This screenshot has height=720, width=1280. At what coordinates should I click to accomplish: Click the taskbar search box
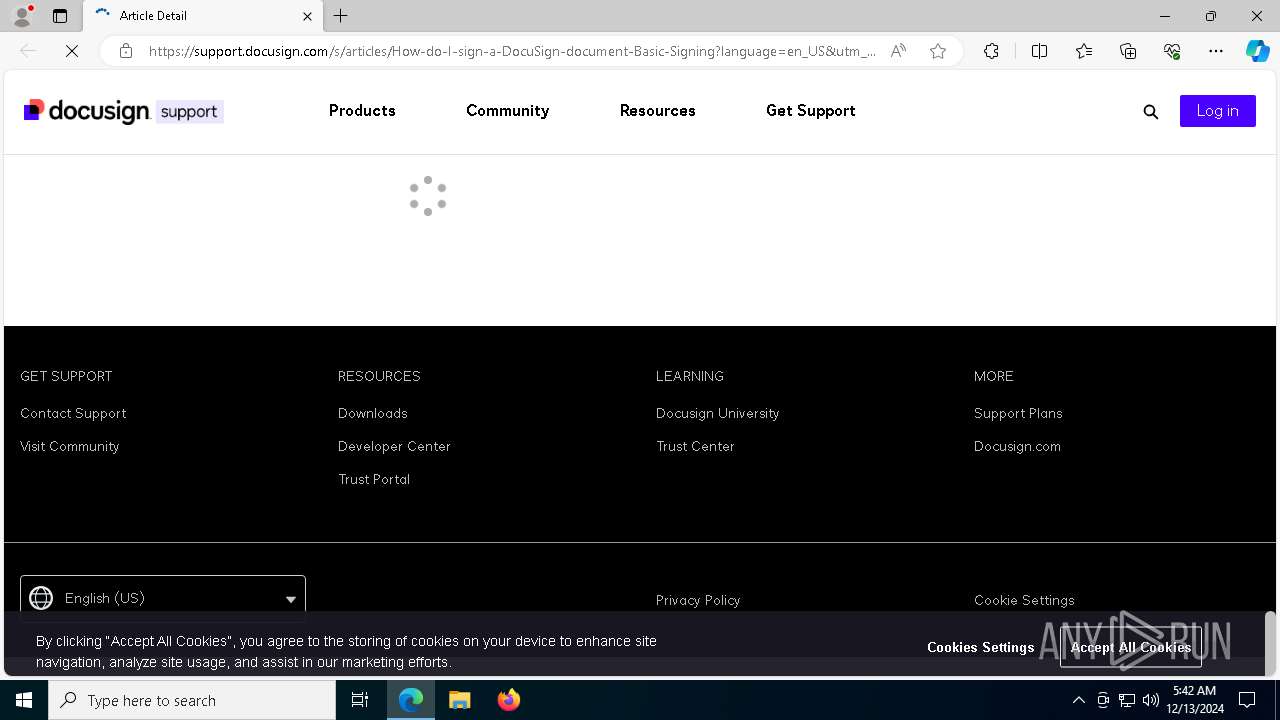tap(192, 700)
